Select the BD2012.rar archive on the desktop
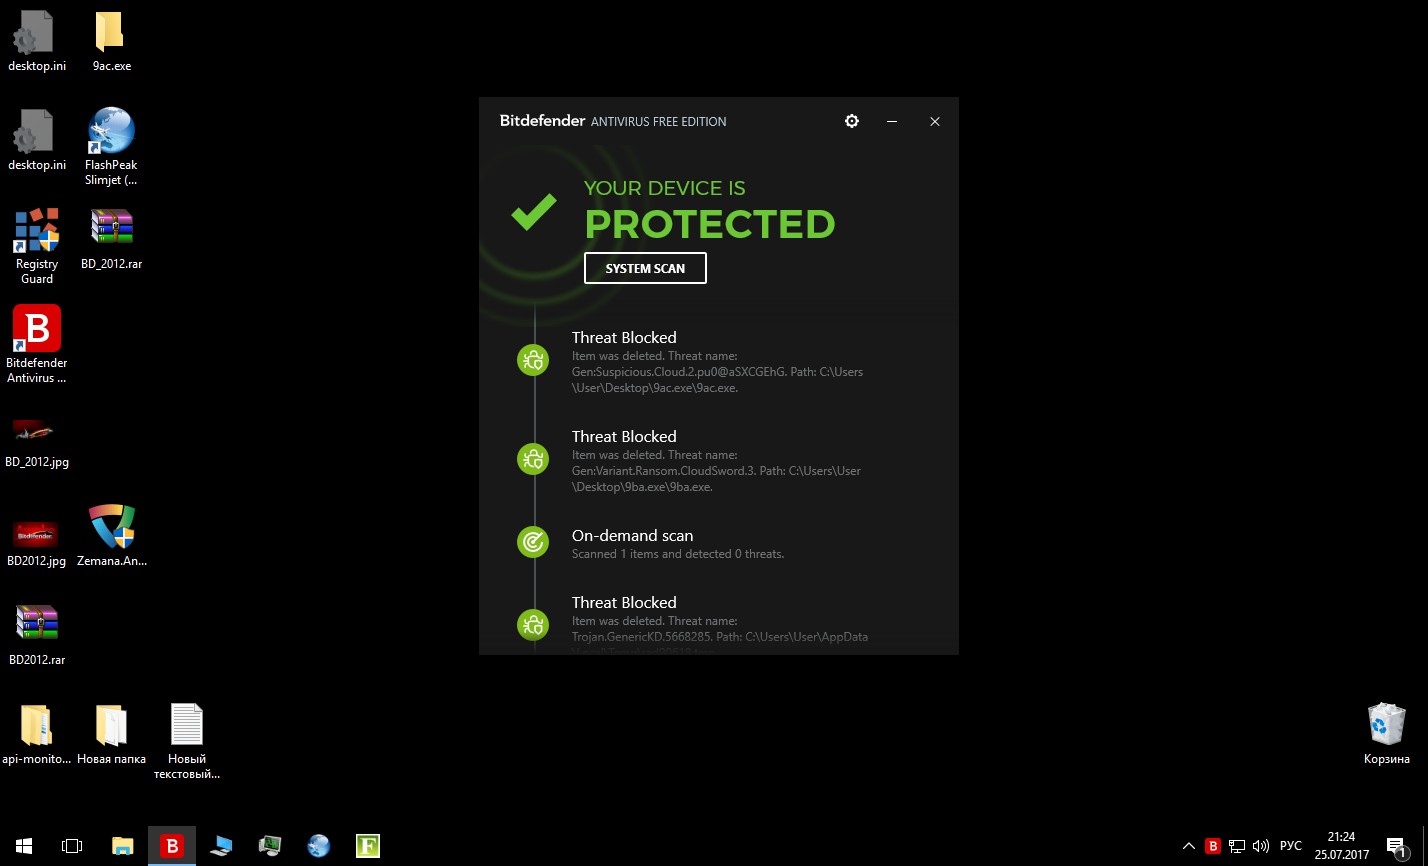 37,635
